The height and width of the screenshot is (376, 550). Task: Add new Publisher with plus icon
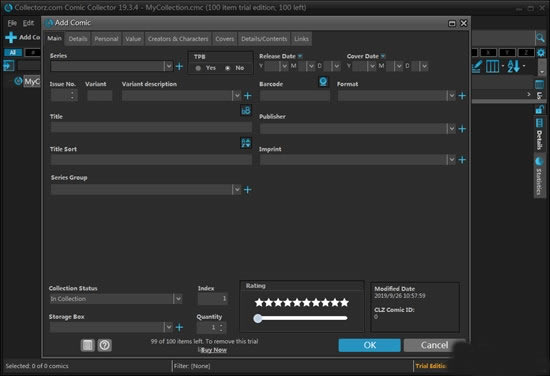(462, 129)
